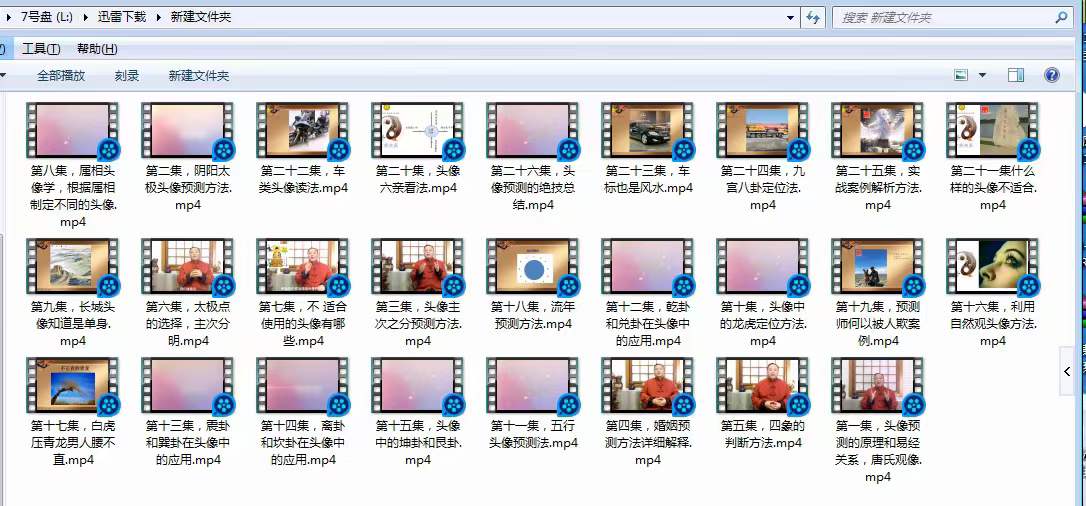1086x506 pixels.
Task: Click the search magnifier icon
Action: click(1061, 18)
